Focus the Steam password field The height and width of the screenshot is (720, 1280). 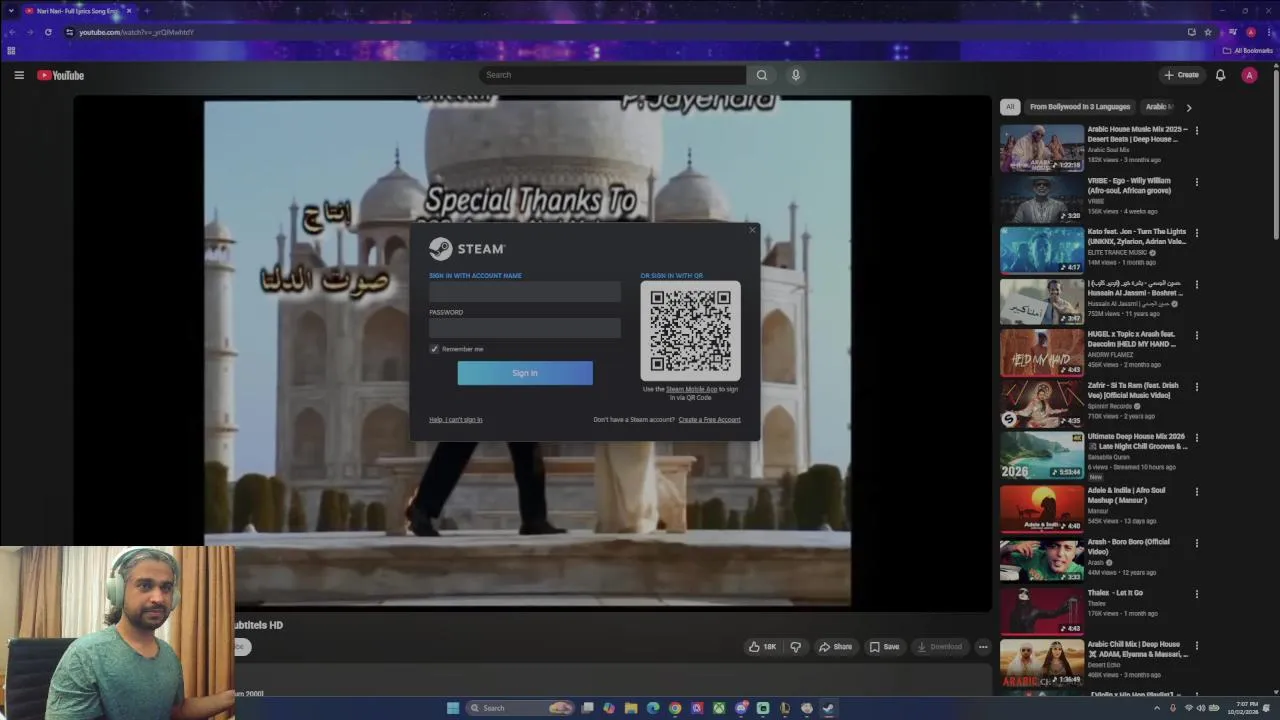tap(525, 328)
